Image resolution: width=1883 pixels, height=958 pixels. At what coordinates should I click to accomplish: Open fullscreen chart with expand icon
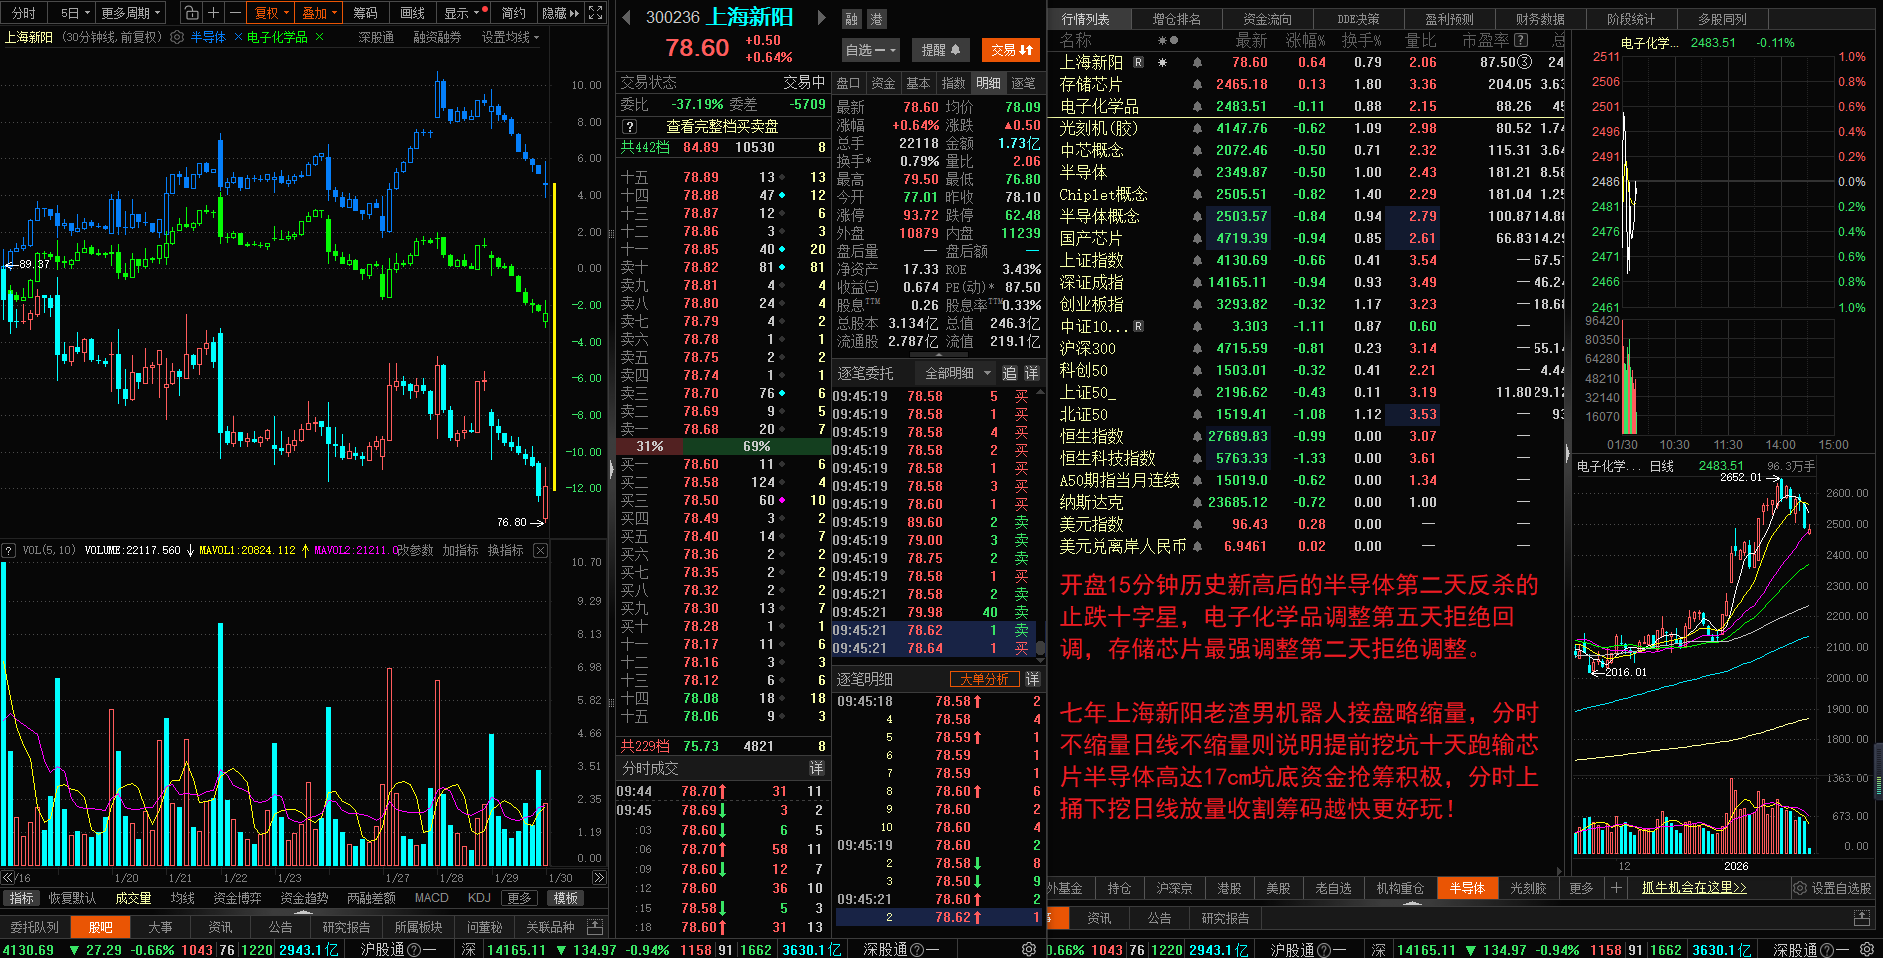click(596, 13)
